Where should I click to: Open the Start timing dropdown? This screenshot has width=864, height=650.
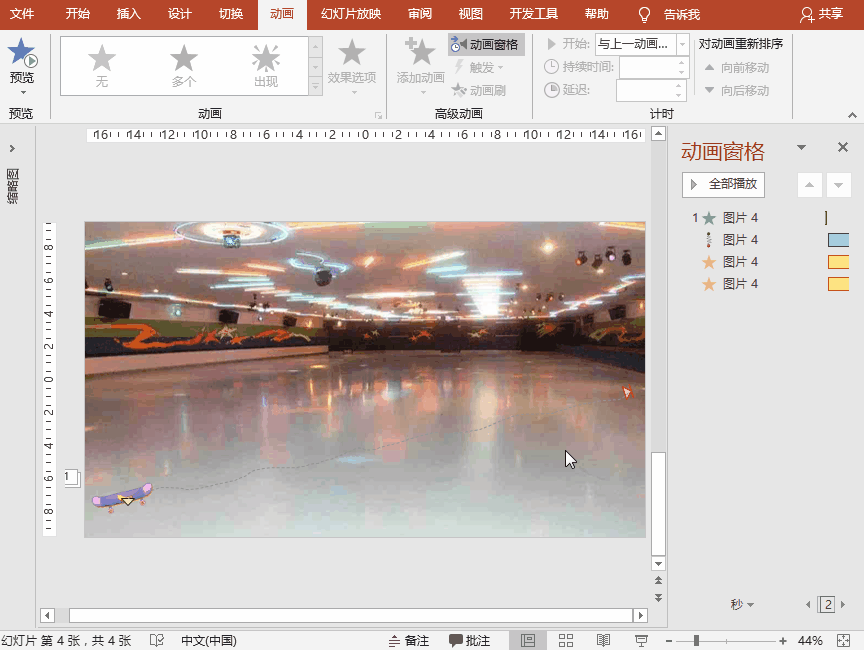click(683, 44)
